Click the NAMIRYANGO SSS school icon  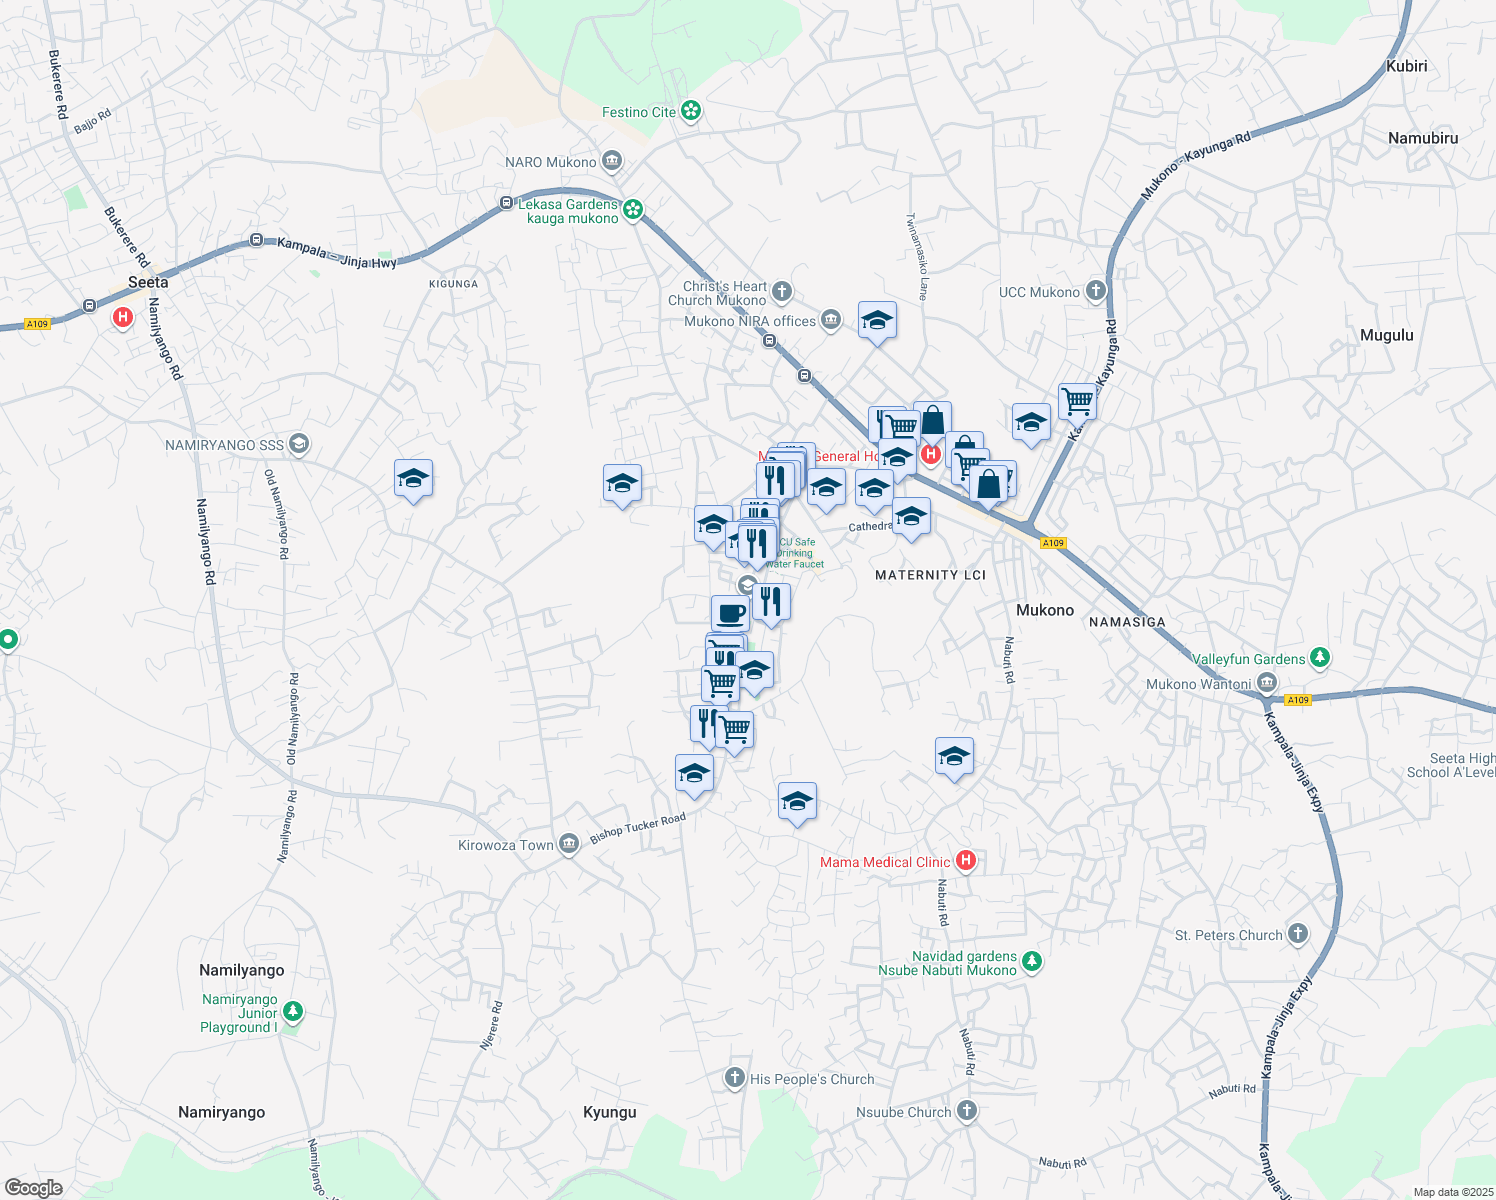297,442
